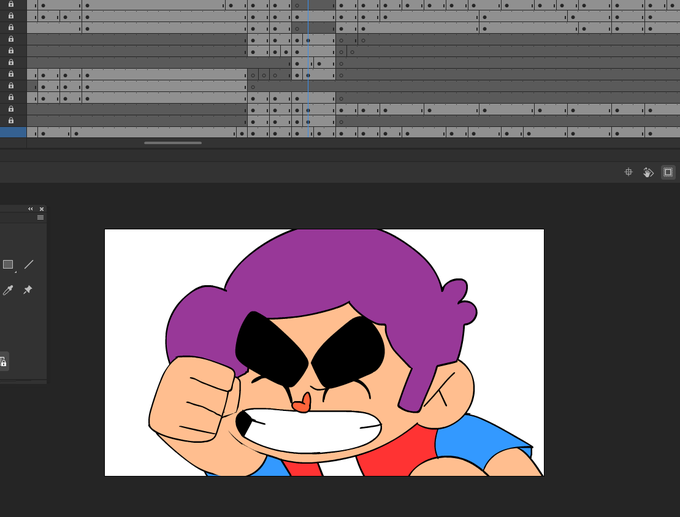The image size is (680, 517).
Task: Select the Rectangle tool
Action: coord(8,265)
